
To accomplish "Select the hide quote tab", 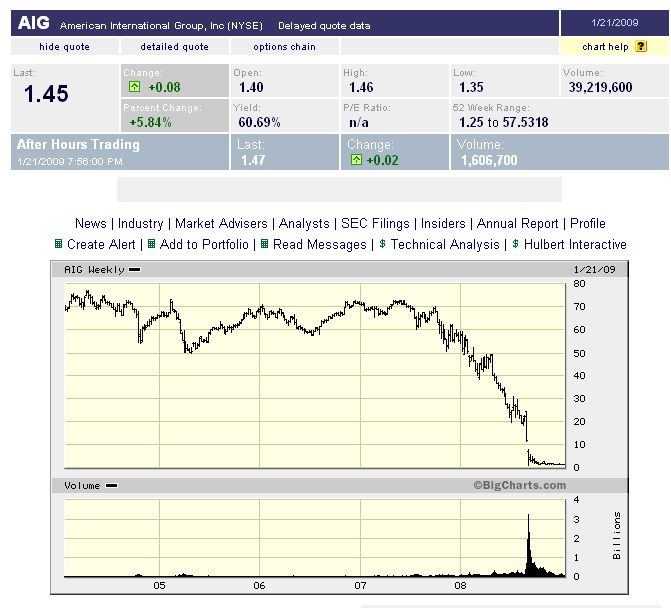I will point(65,47).
